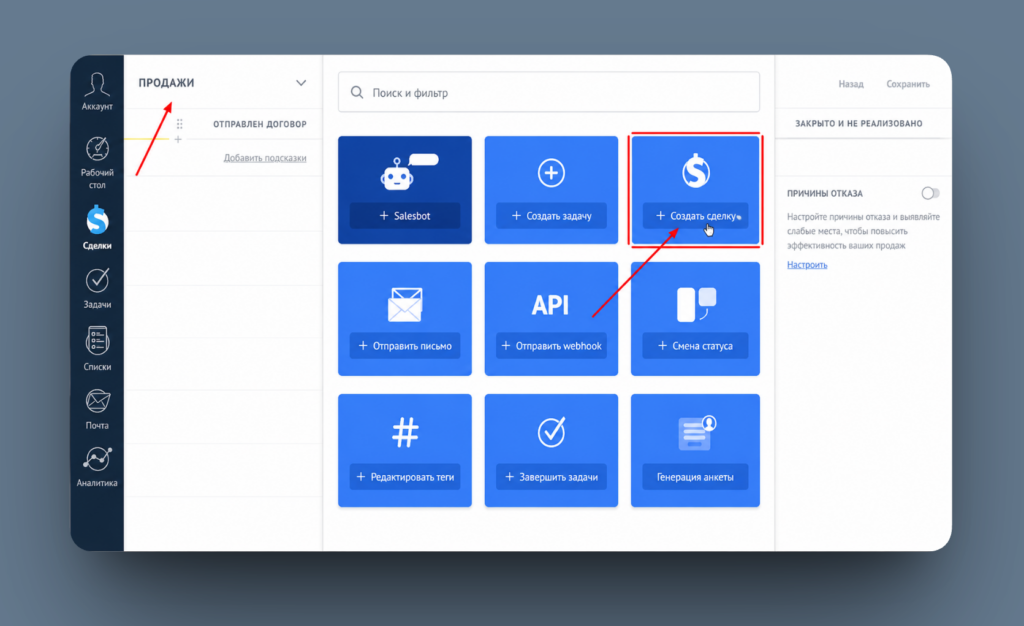The width and height of the screenshot is (1024, 626).
Task: Go to Рабочий стол dashboard icon
Action: click(x=97, y=149)
